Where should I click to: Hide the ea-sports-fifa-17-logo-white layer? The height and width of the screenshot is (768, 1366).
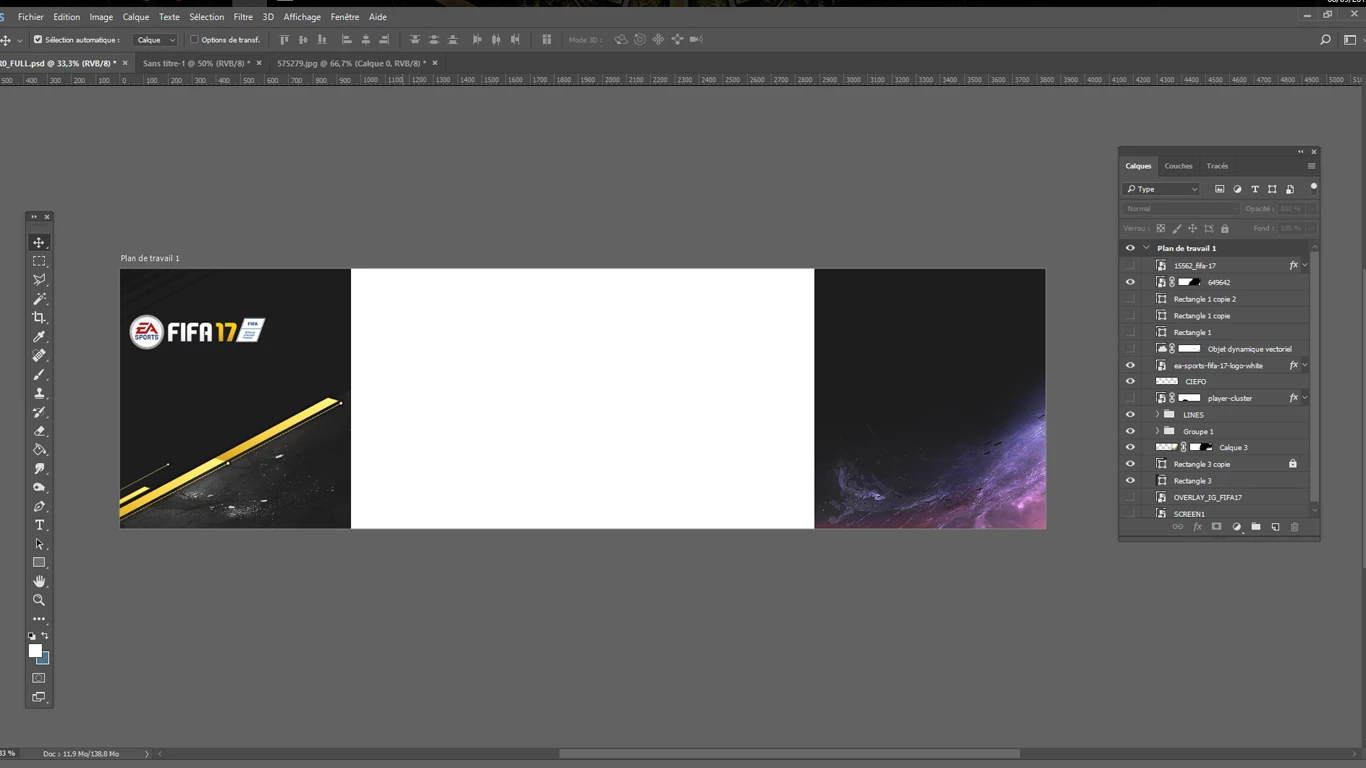pos(1130,365)
